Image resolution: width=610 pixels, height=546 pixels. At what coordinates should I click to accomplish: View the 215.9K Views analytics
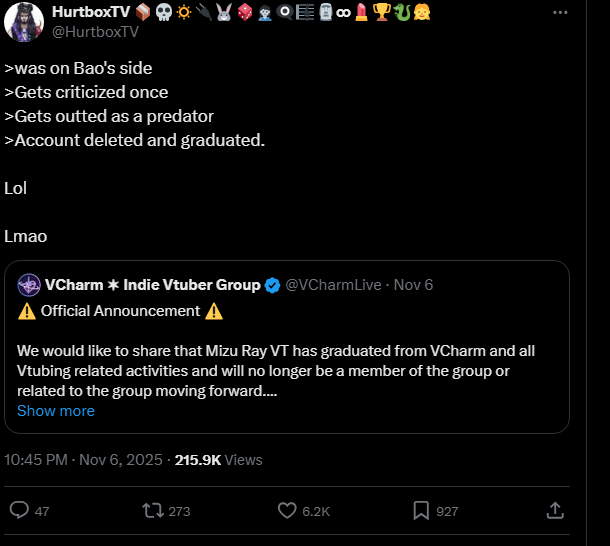[218, 460]
